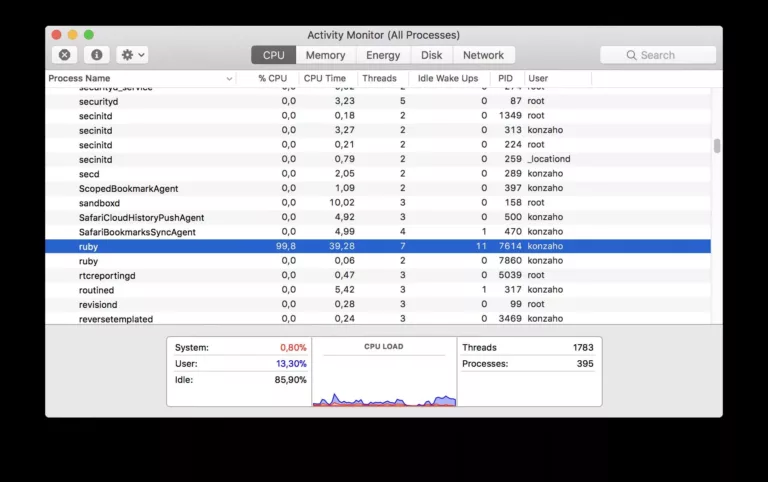Select the reversetemplated process row

point(378,318)
